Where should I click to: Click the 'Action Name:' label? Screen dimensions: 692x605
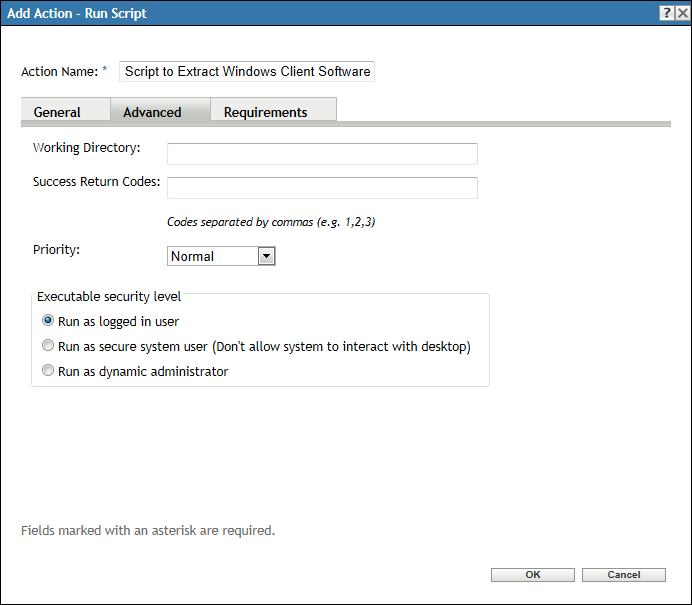click(x=60, y=71)
